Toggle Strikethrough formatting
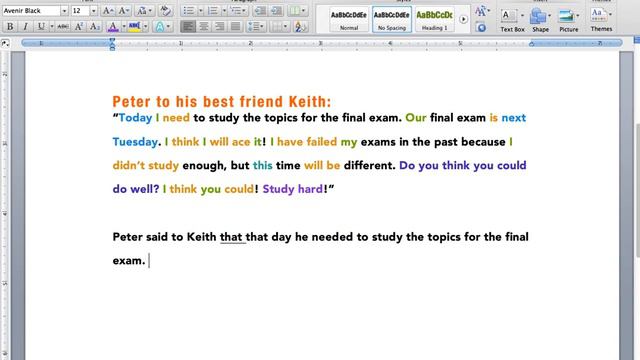The width and height of the screenshot is (640, 360). point(63,27)
